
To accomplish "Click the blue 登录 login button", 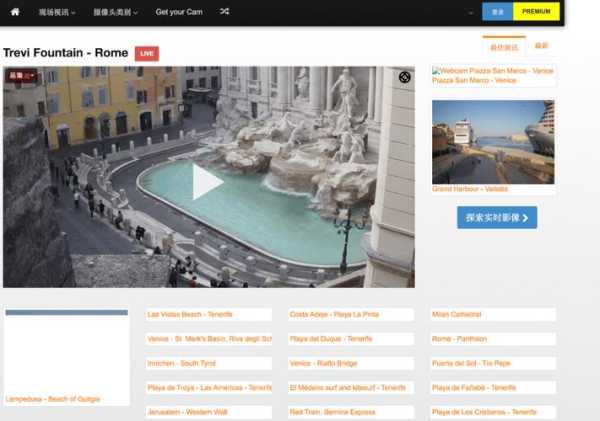I will pos(497,12).
